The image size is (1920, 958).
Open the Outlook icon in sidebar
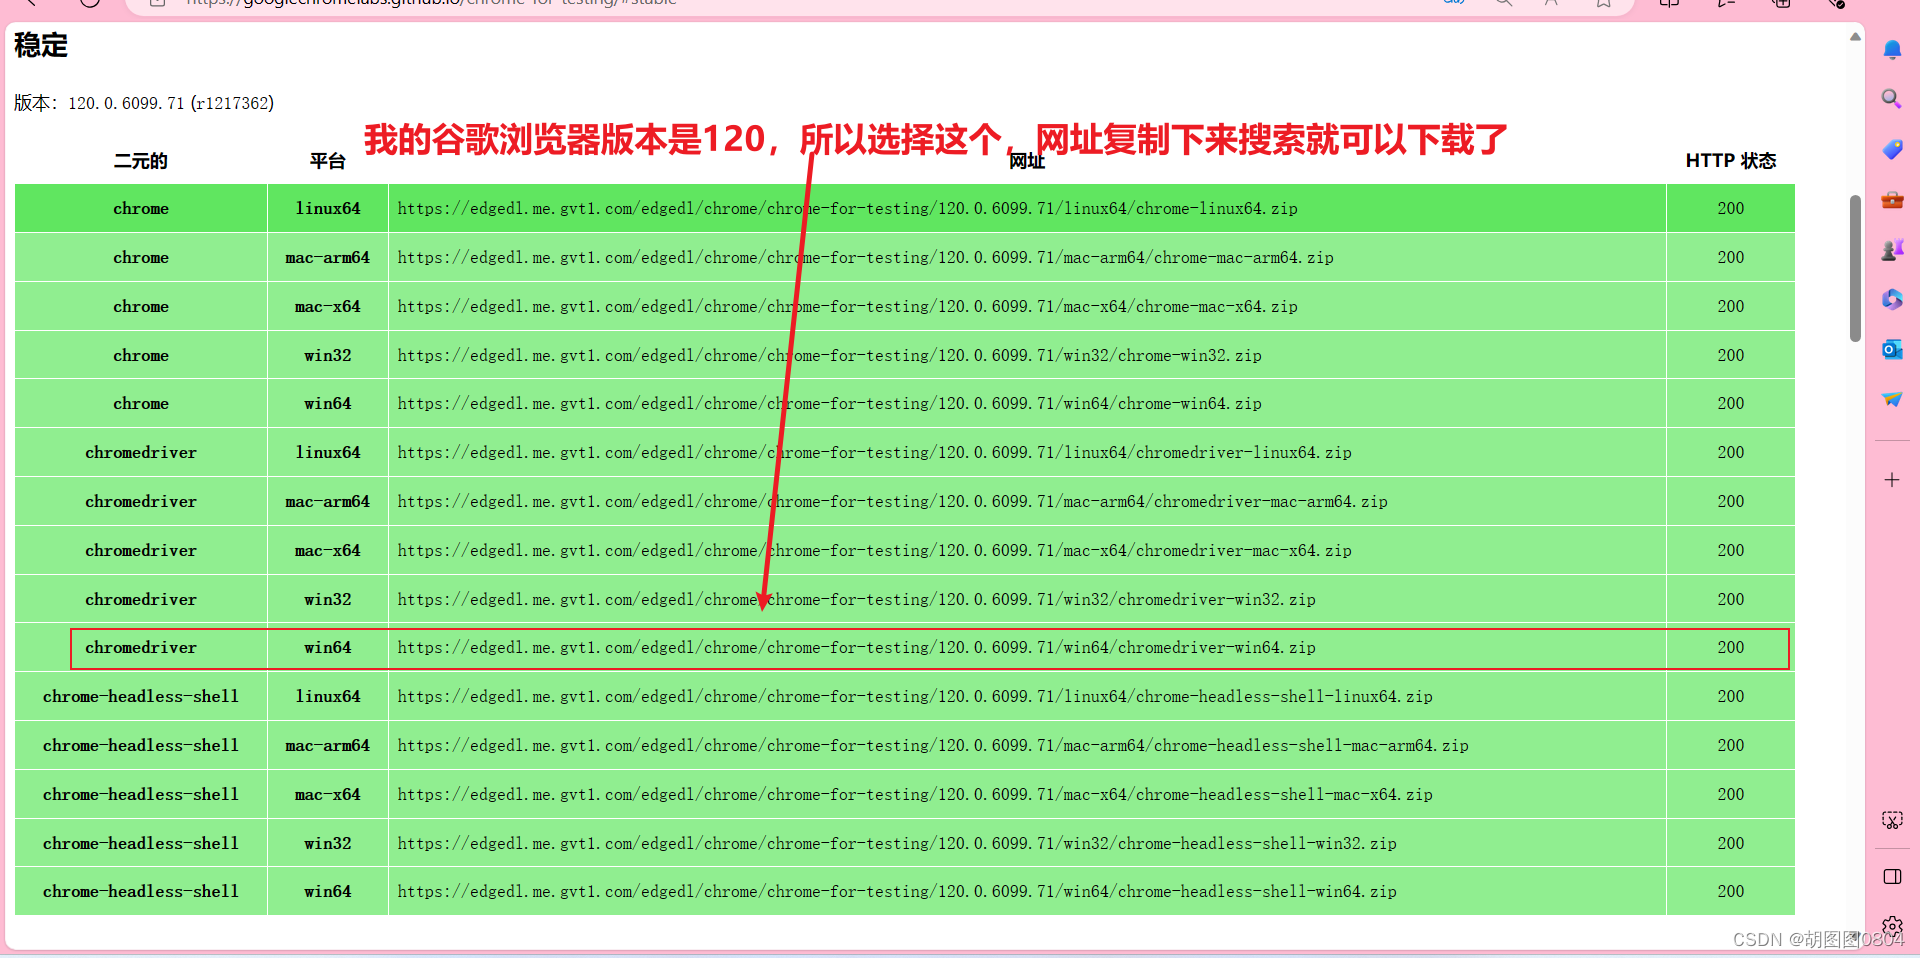tap(1891, 350)
